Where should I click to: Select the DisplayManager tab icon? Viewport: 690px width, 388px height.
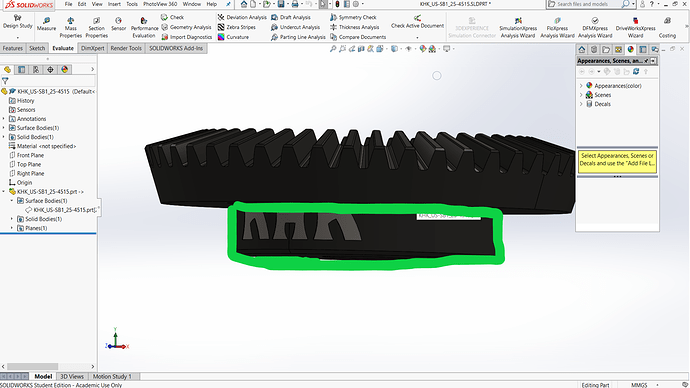point(65,70)
